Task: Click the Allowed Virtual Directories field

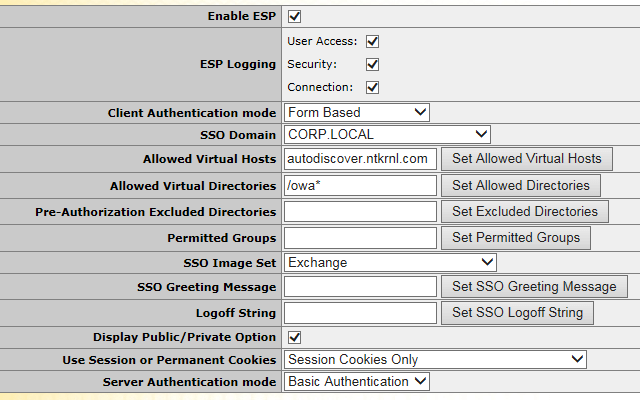Action: coord(361,185)
